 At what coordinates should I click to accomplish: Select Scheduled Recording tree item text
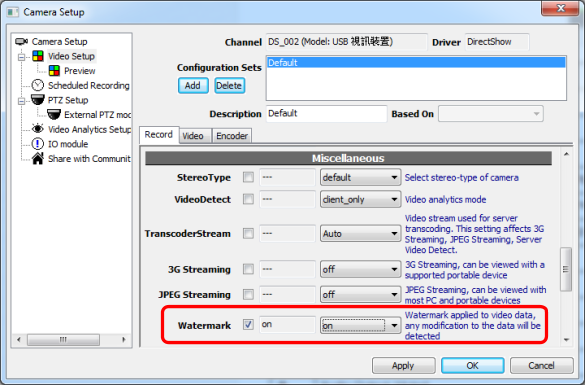tap(89, 85)
